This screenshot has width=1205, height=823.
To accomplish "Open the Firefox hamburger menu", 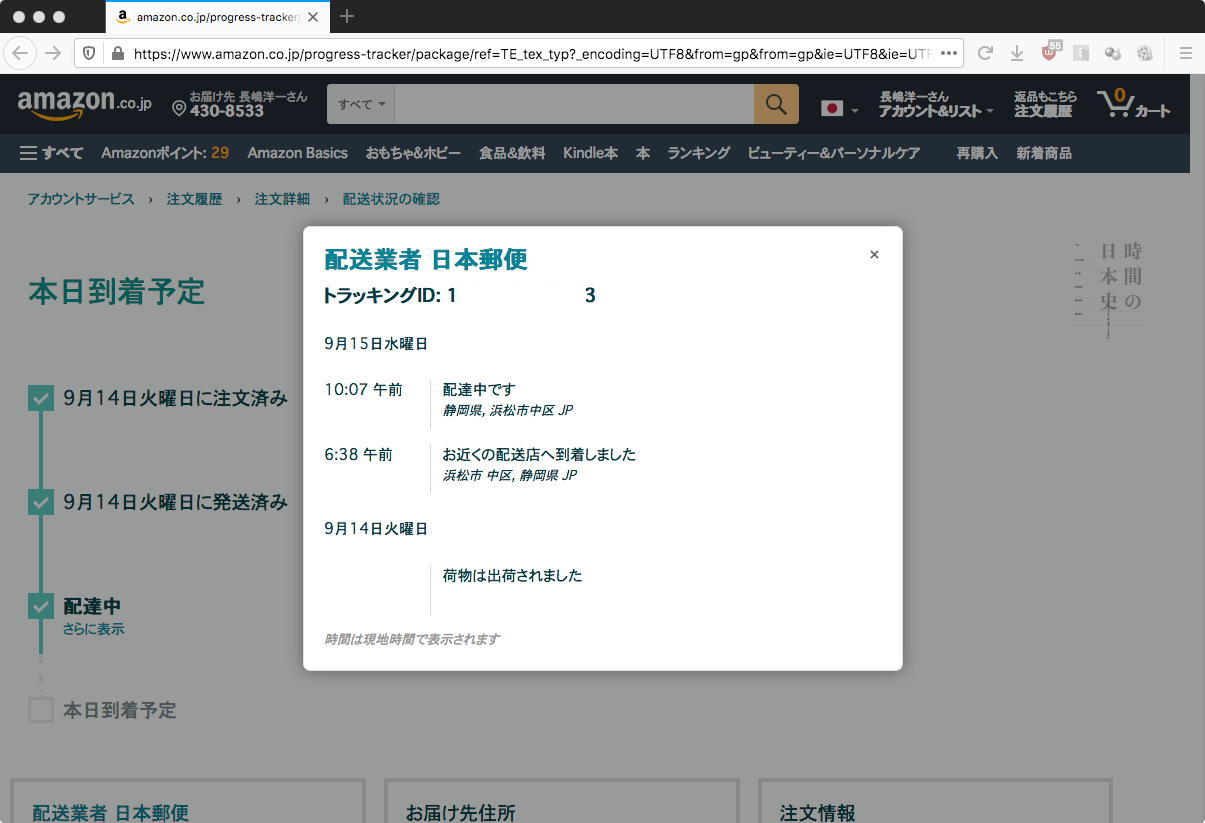I will pyautogui.click(x=1186, y=53).
